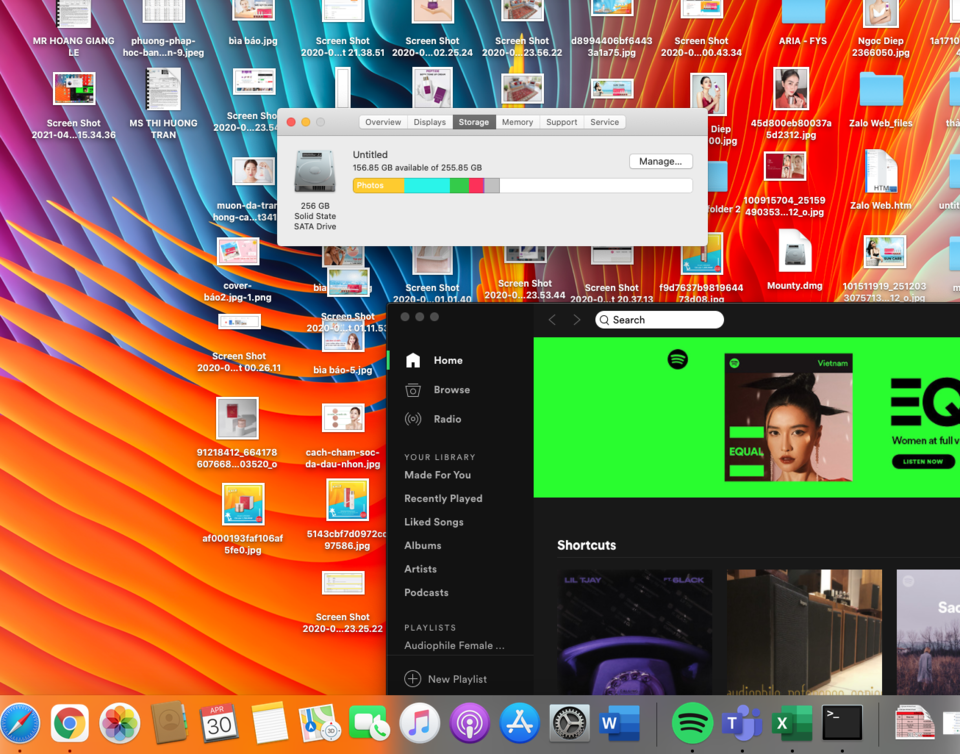The height and width of the screenshot is (754, 960).
Task: Go back with Spotify's left arrow
Action: [x=552, y=319]
